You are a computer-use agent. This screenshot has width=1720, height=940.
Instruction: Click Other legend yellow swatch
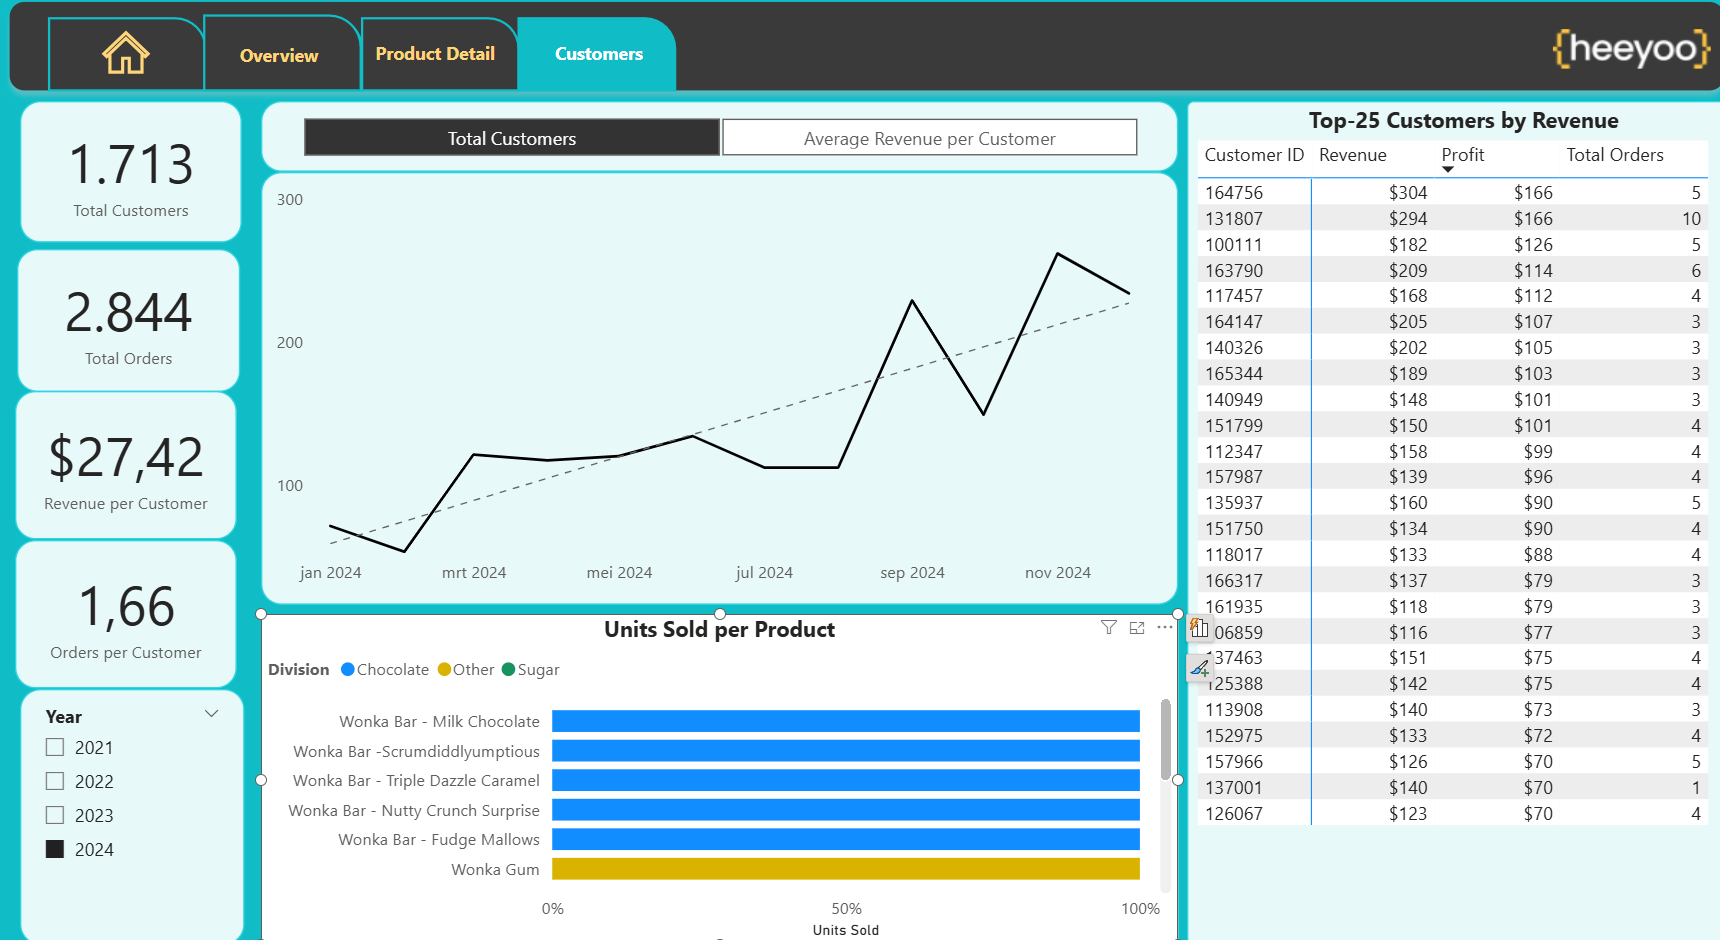click(444, 669)
